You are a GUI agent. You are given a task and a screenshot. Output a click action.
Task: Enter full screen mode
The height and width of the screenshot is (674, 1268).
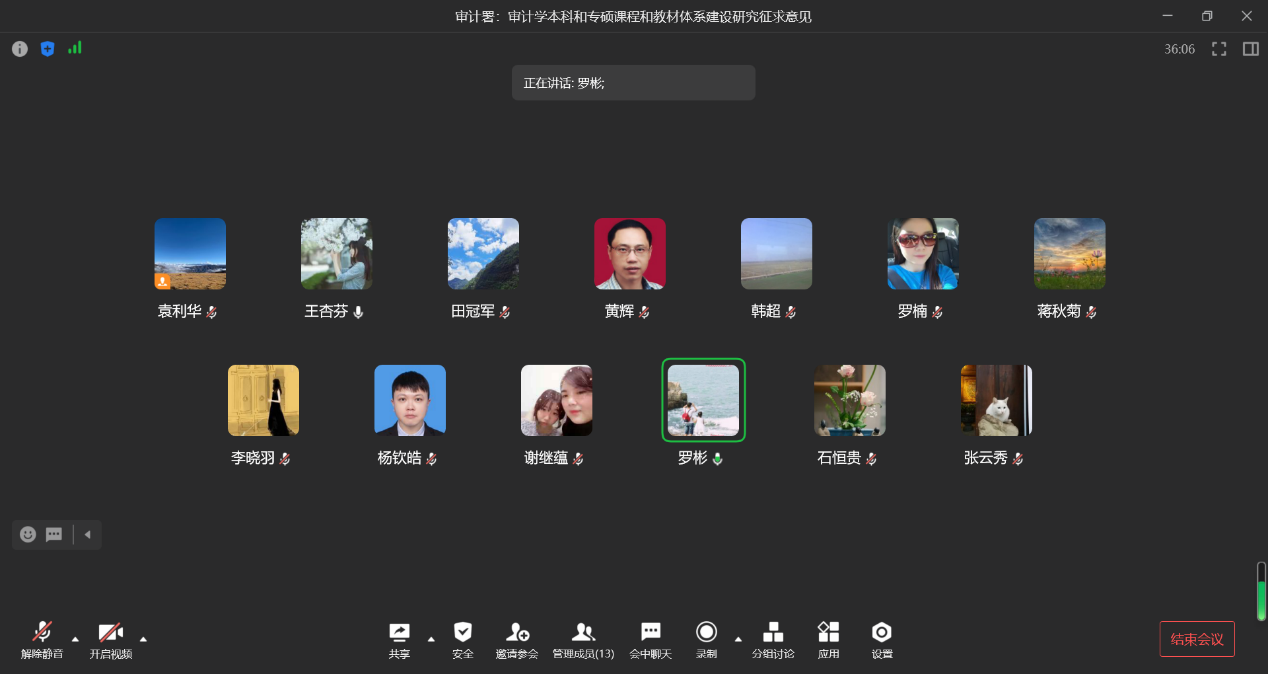pyautogui.click(x=1219, y=49)
